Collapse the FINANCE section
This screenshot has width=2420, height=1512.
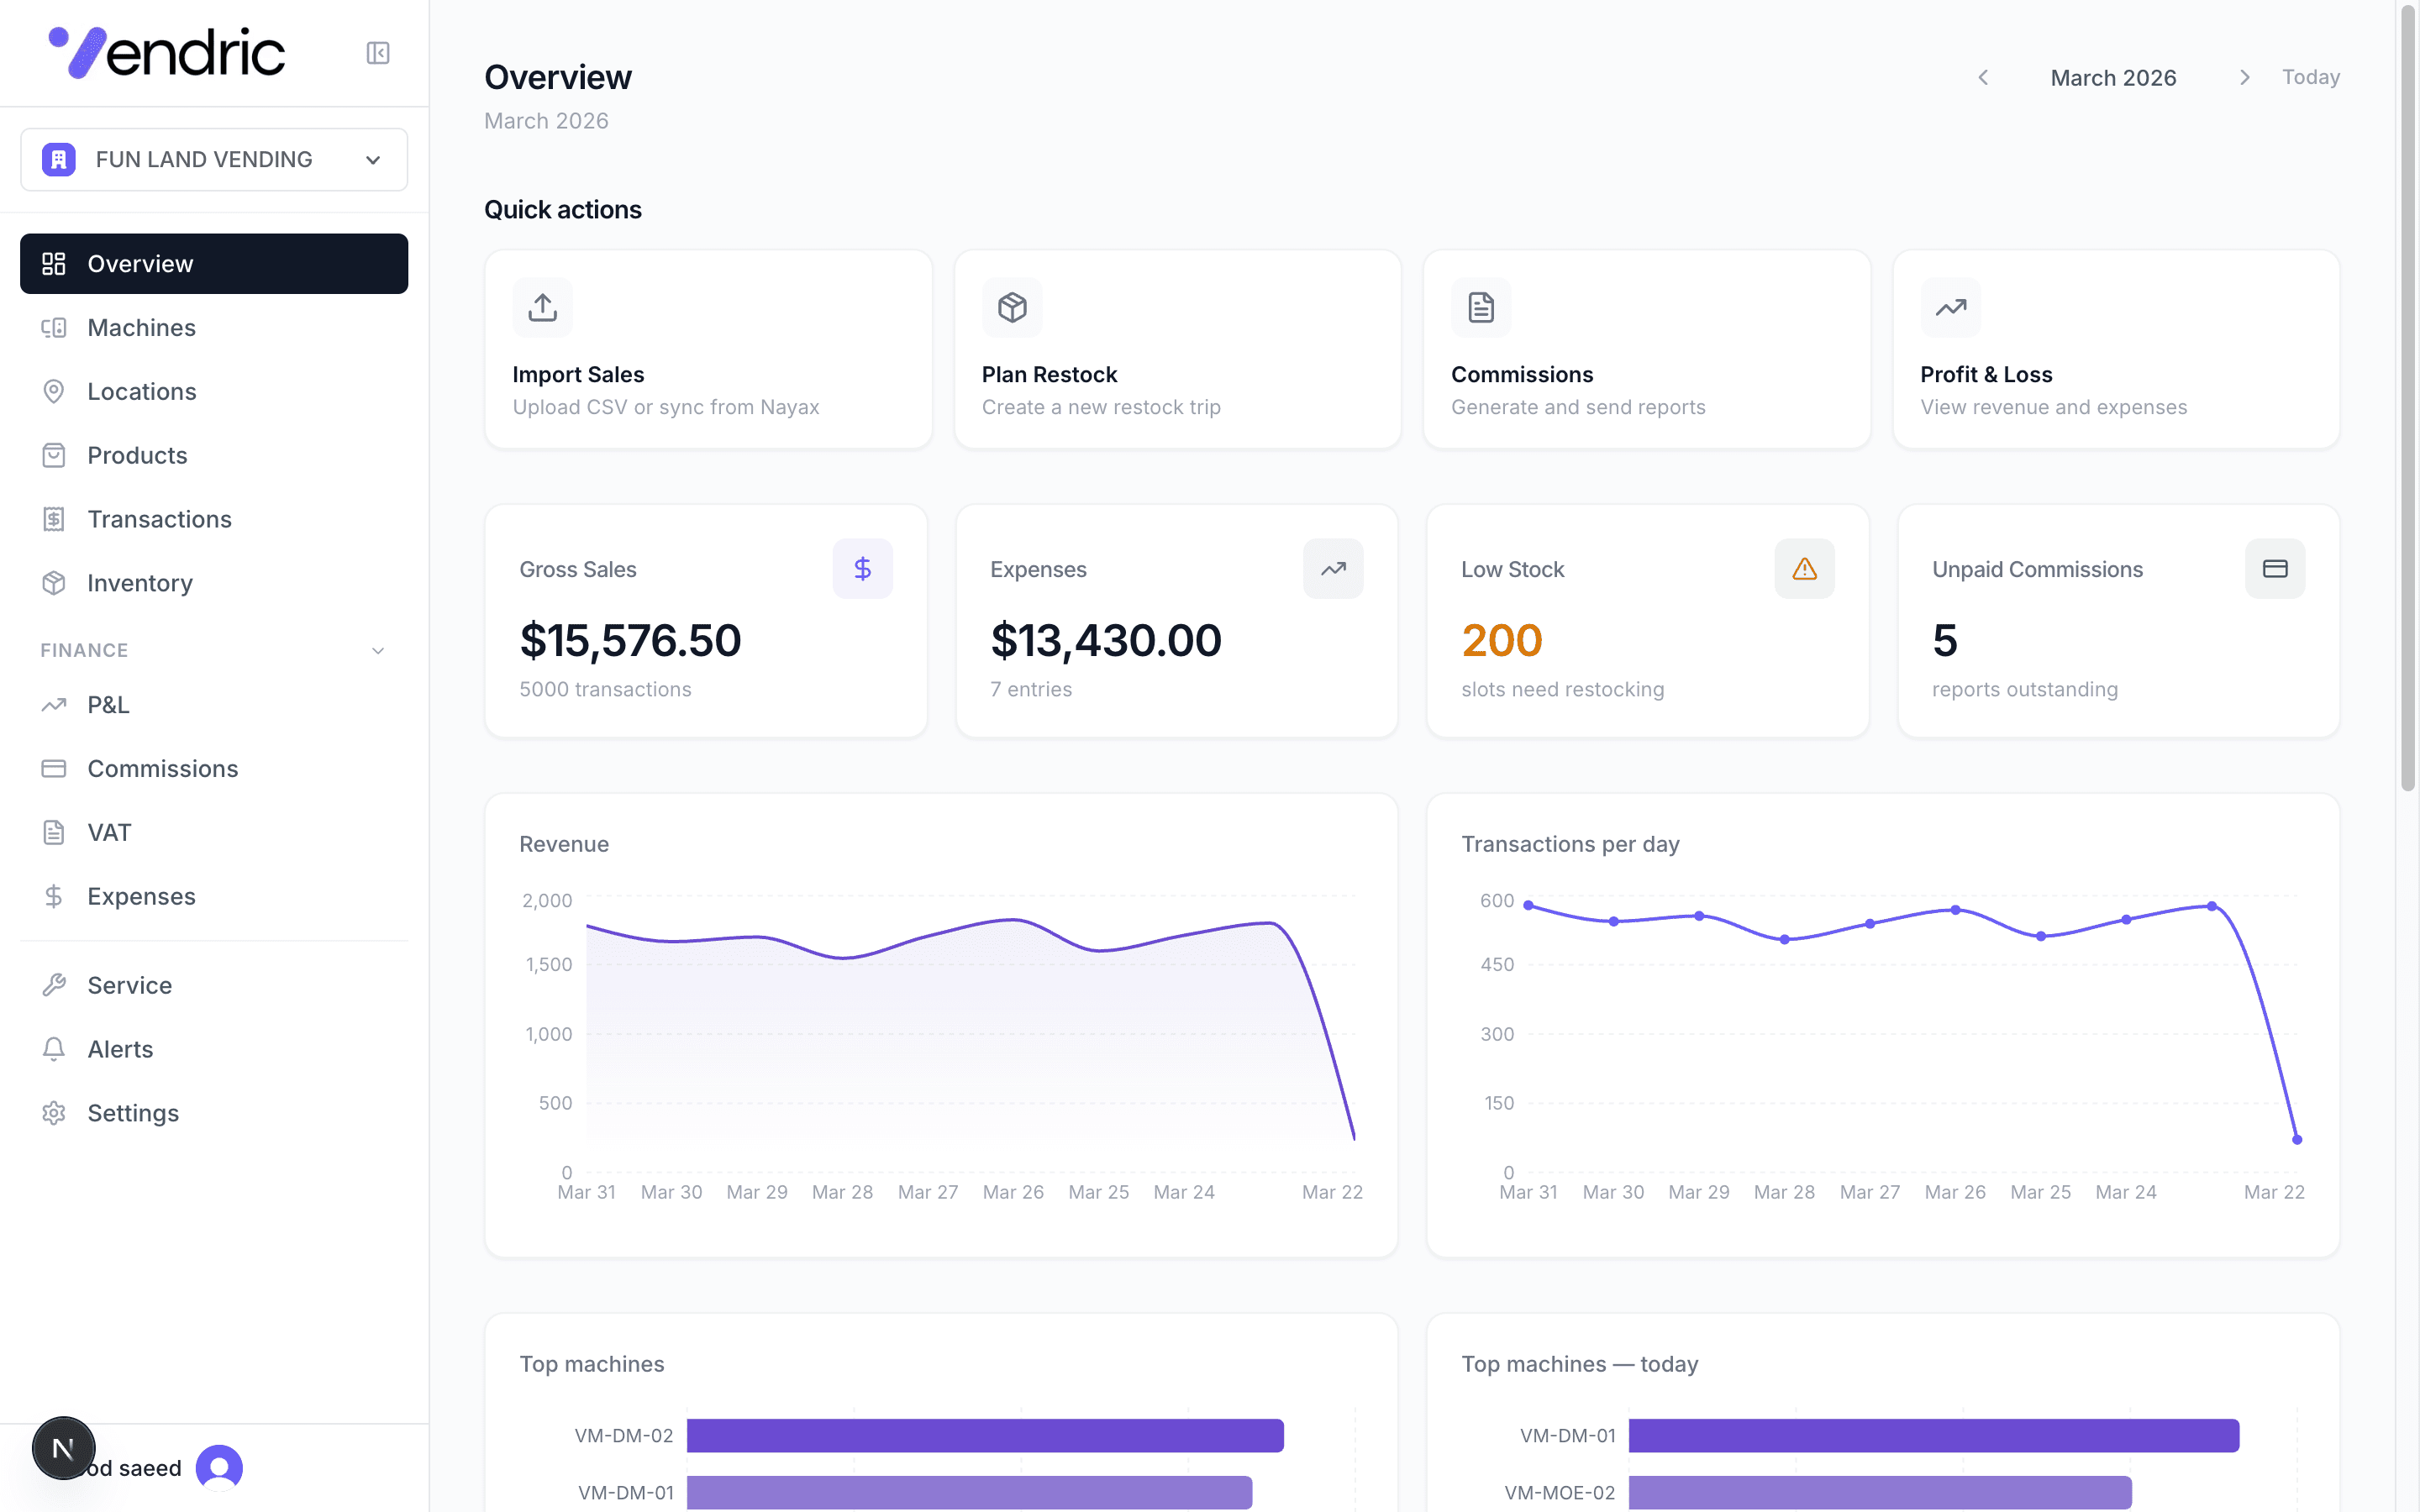[x=377, y=650]
